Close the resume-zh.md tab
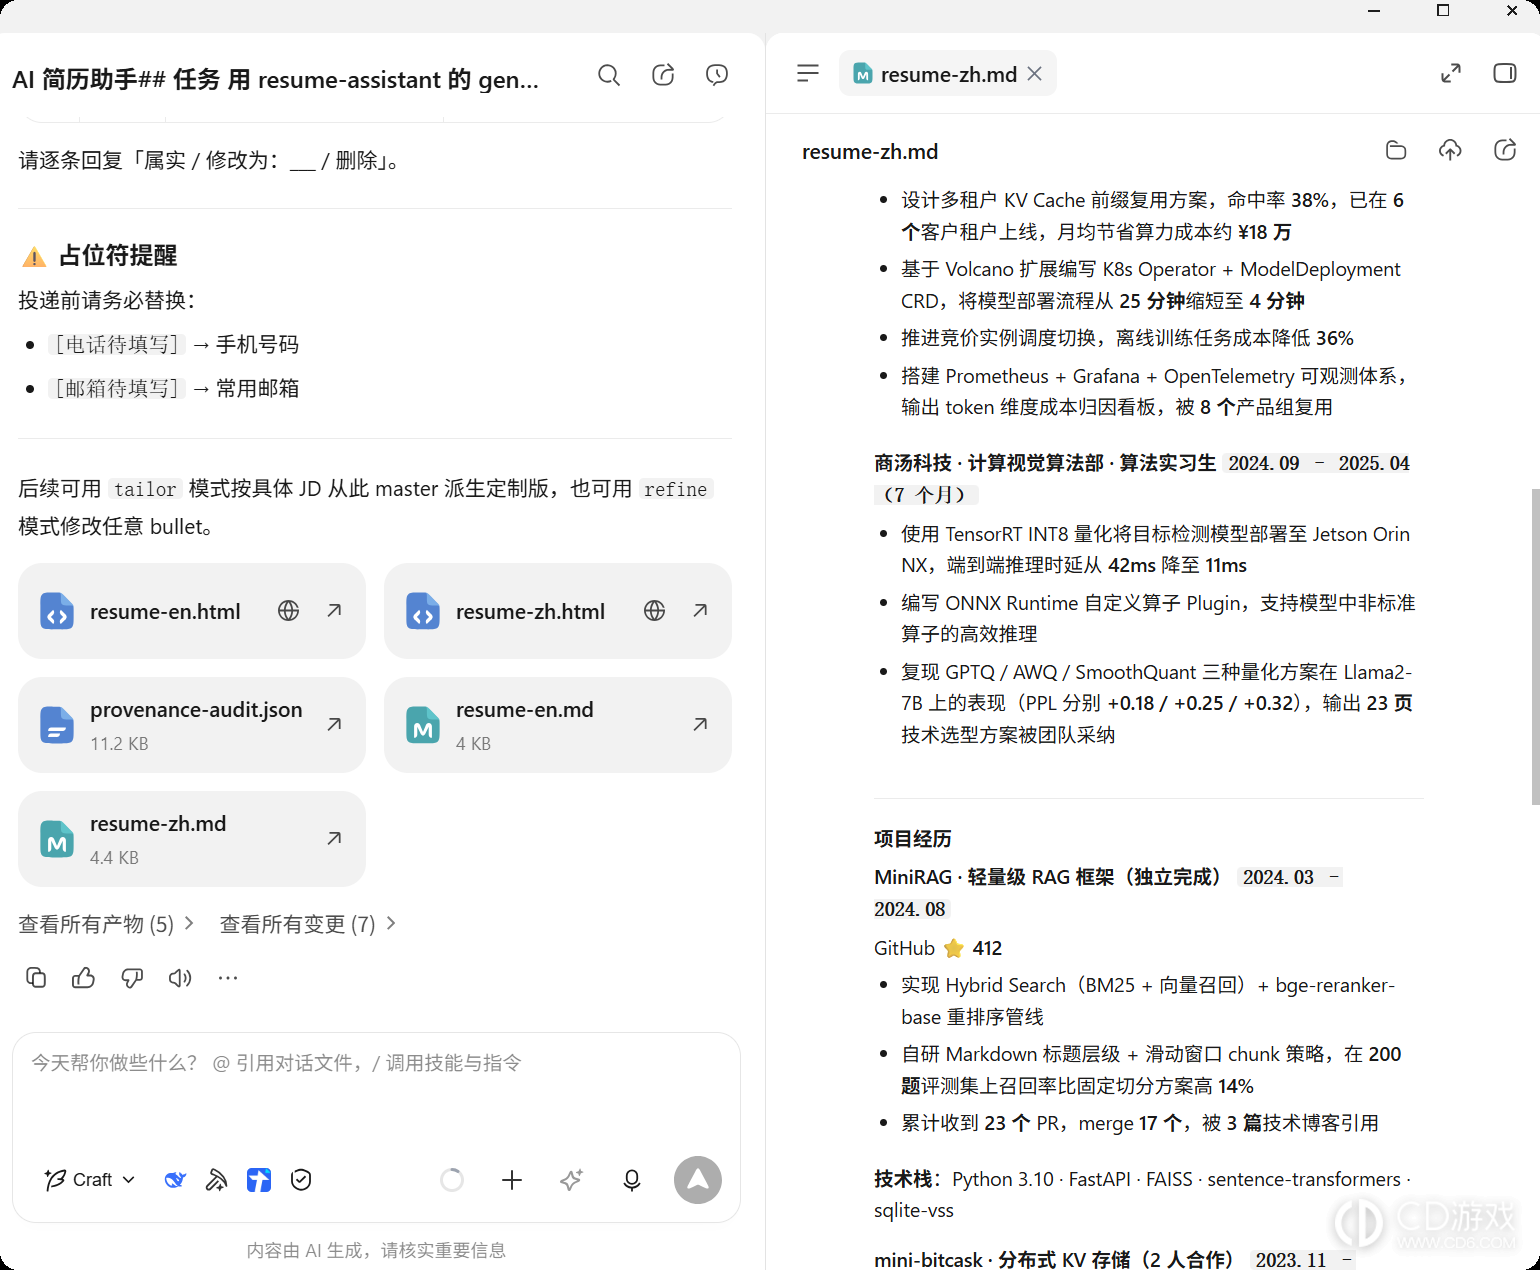The width and height of the screenshot is (1540, 1270). tap(1035, 74)
